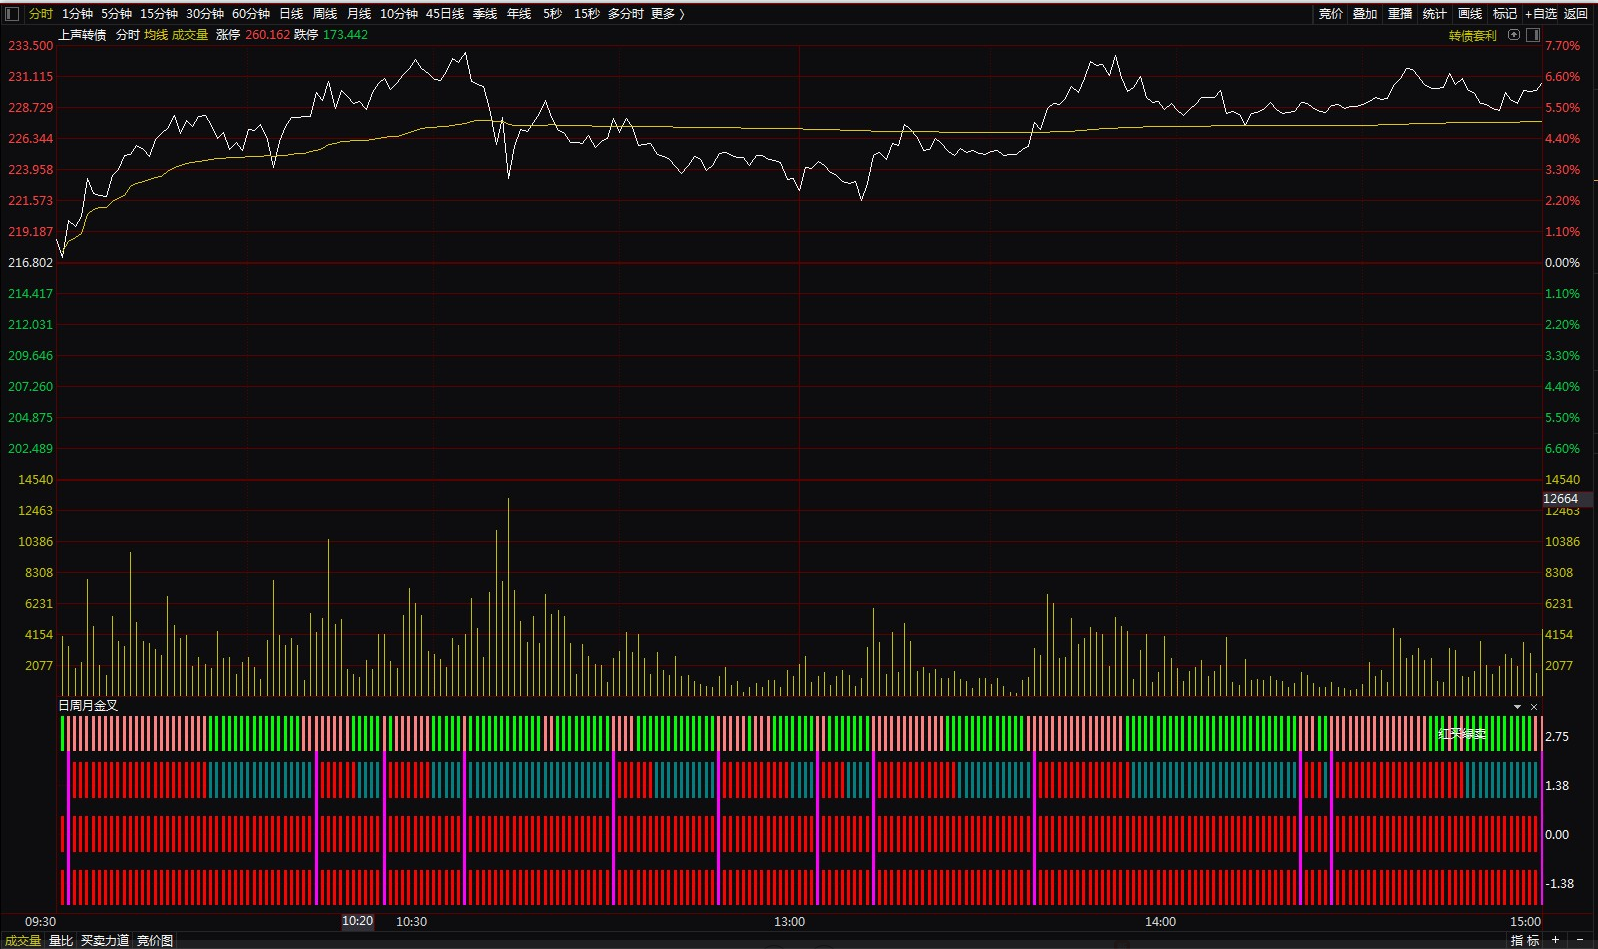Image resolution: width=1598 pixels, height=949 pixels.
Task: Click the 0.00% percentage axis label
Action: (x=1562, y=263)
